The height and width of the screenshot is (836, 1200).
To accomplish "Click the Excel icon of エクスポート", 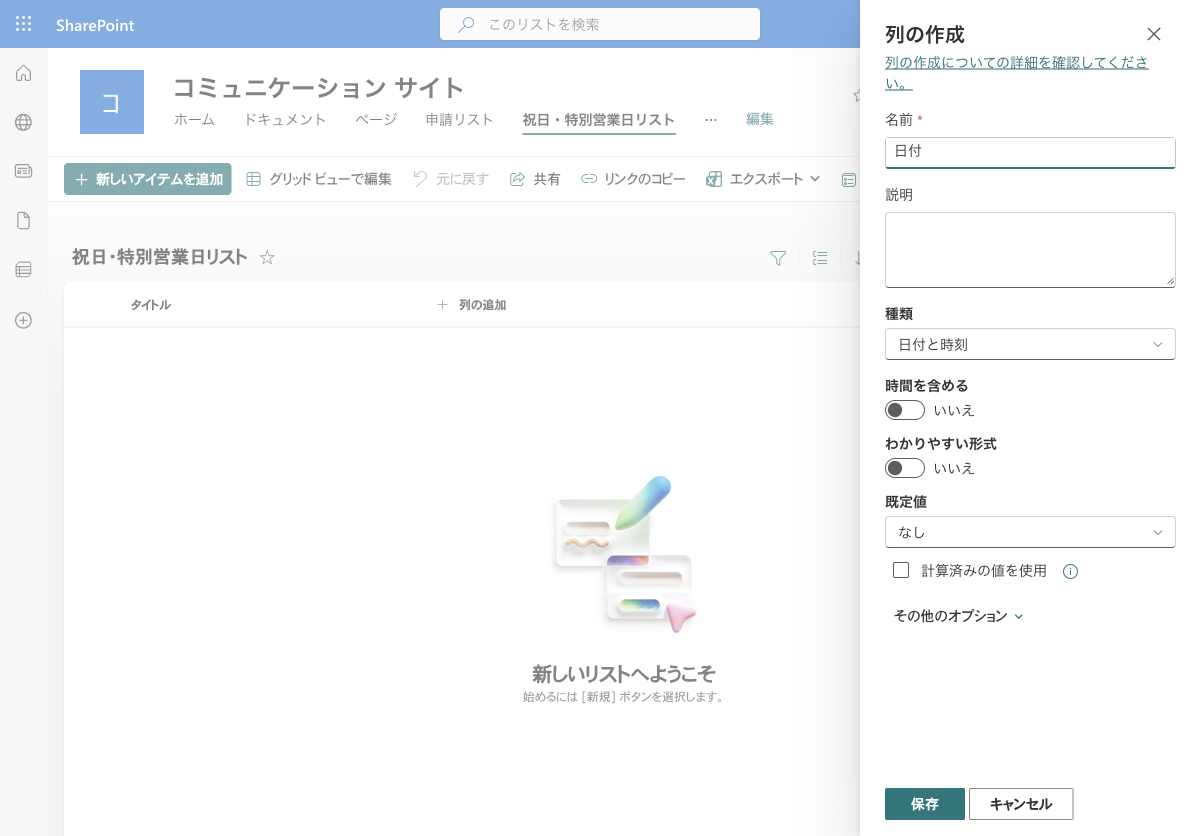I will tap(714, 179).
